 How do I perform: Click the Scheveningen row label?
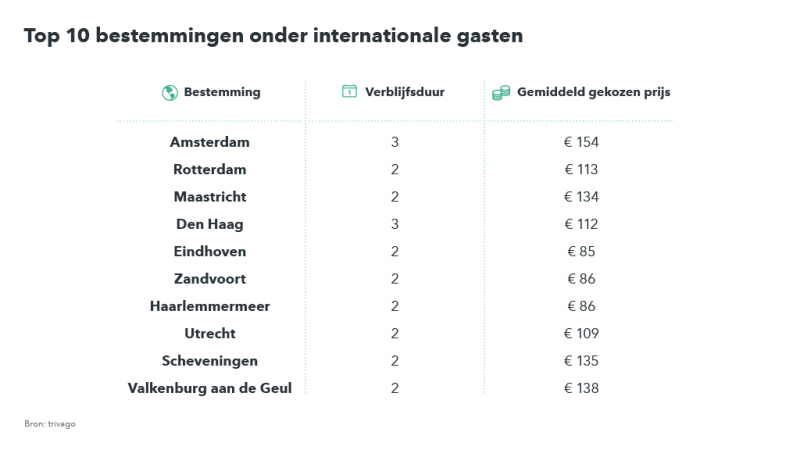tap(210, 360)
